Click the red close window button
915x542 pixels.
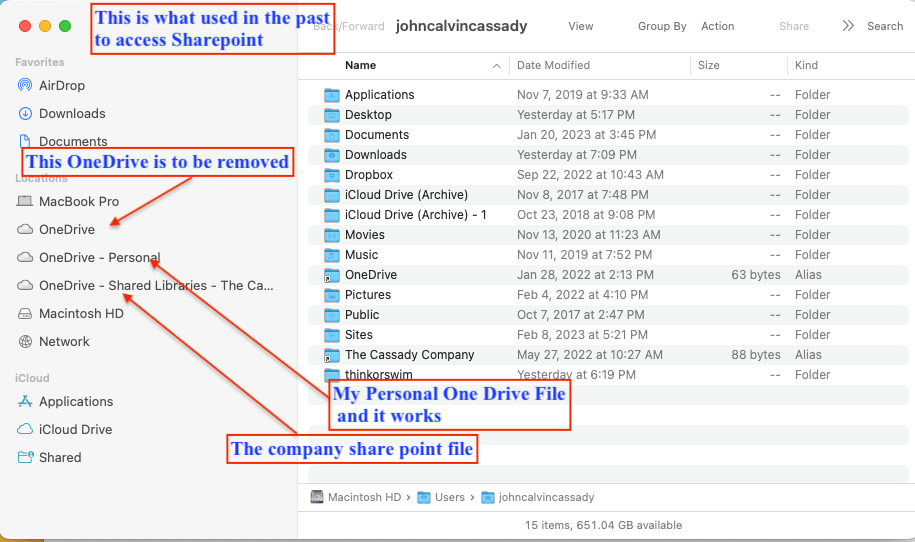[25, 26]
